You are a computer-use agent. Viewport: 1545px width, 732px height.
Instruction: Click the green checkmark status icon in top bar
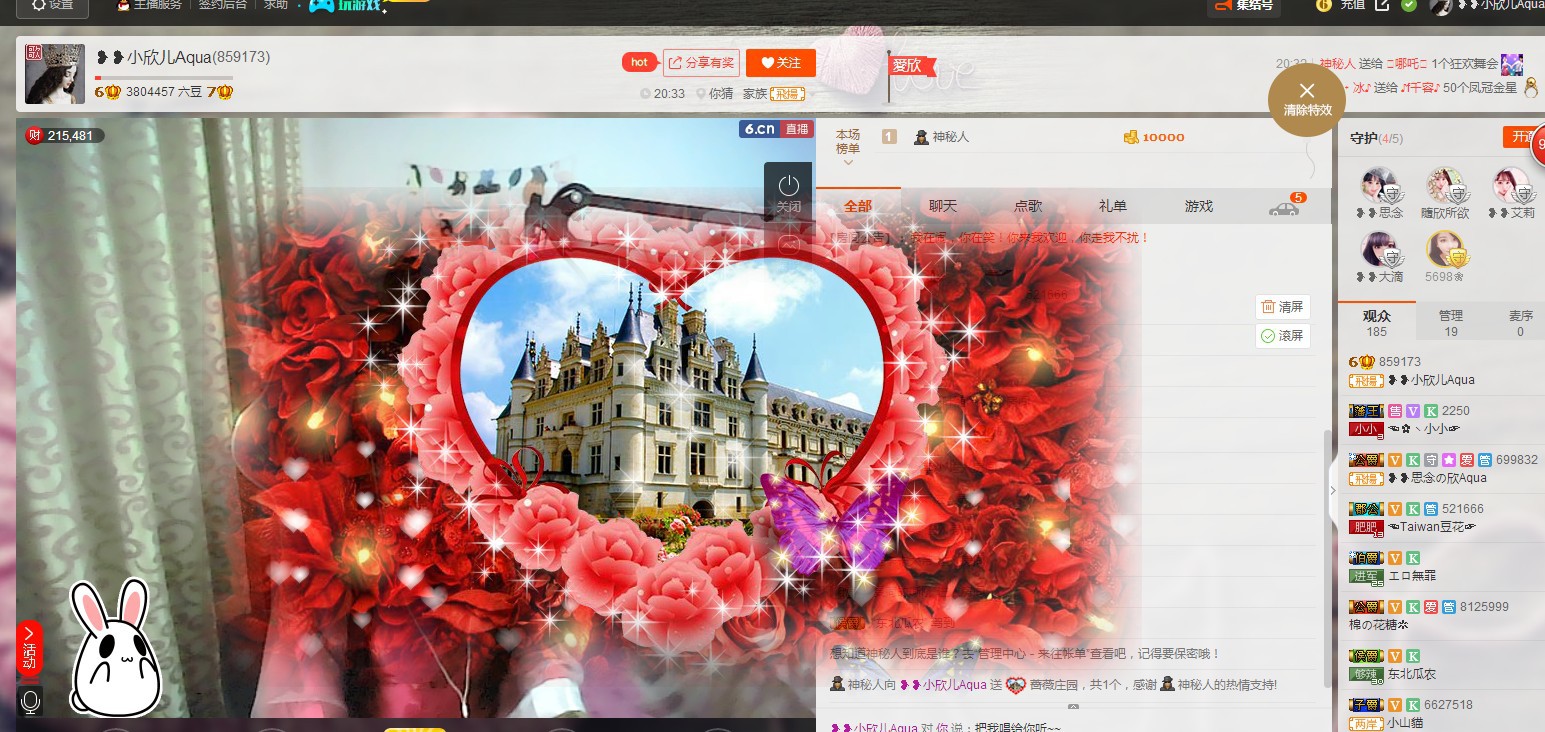point(1409,5)
